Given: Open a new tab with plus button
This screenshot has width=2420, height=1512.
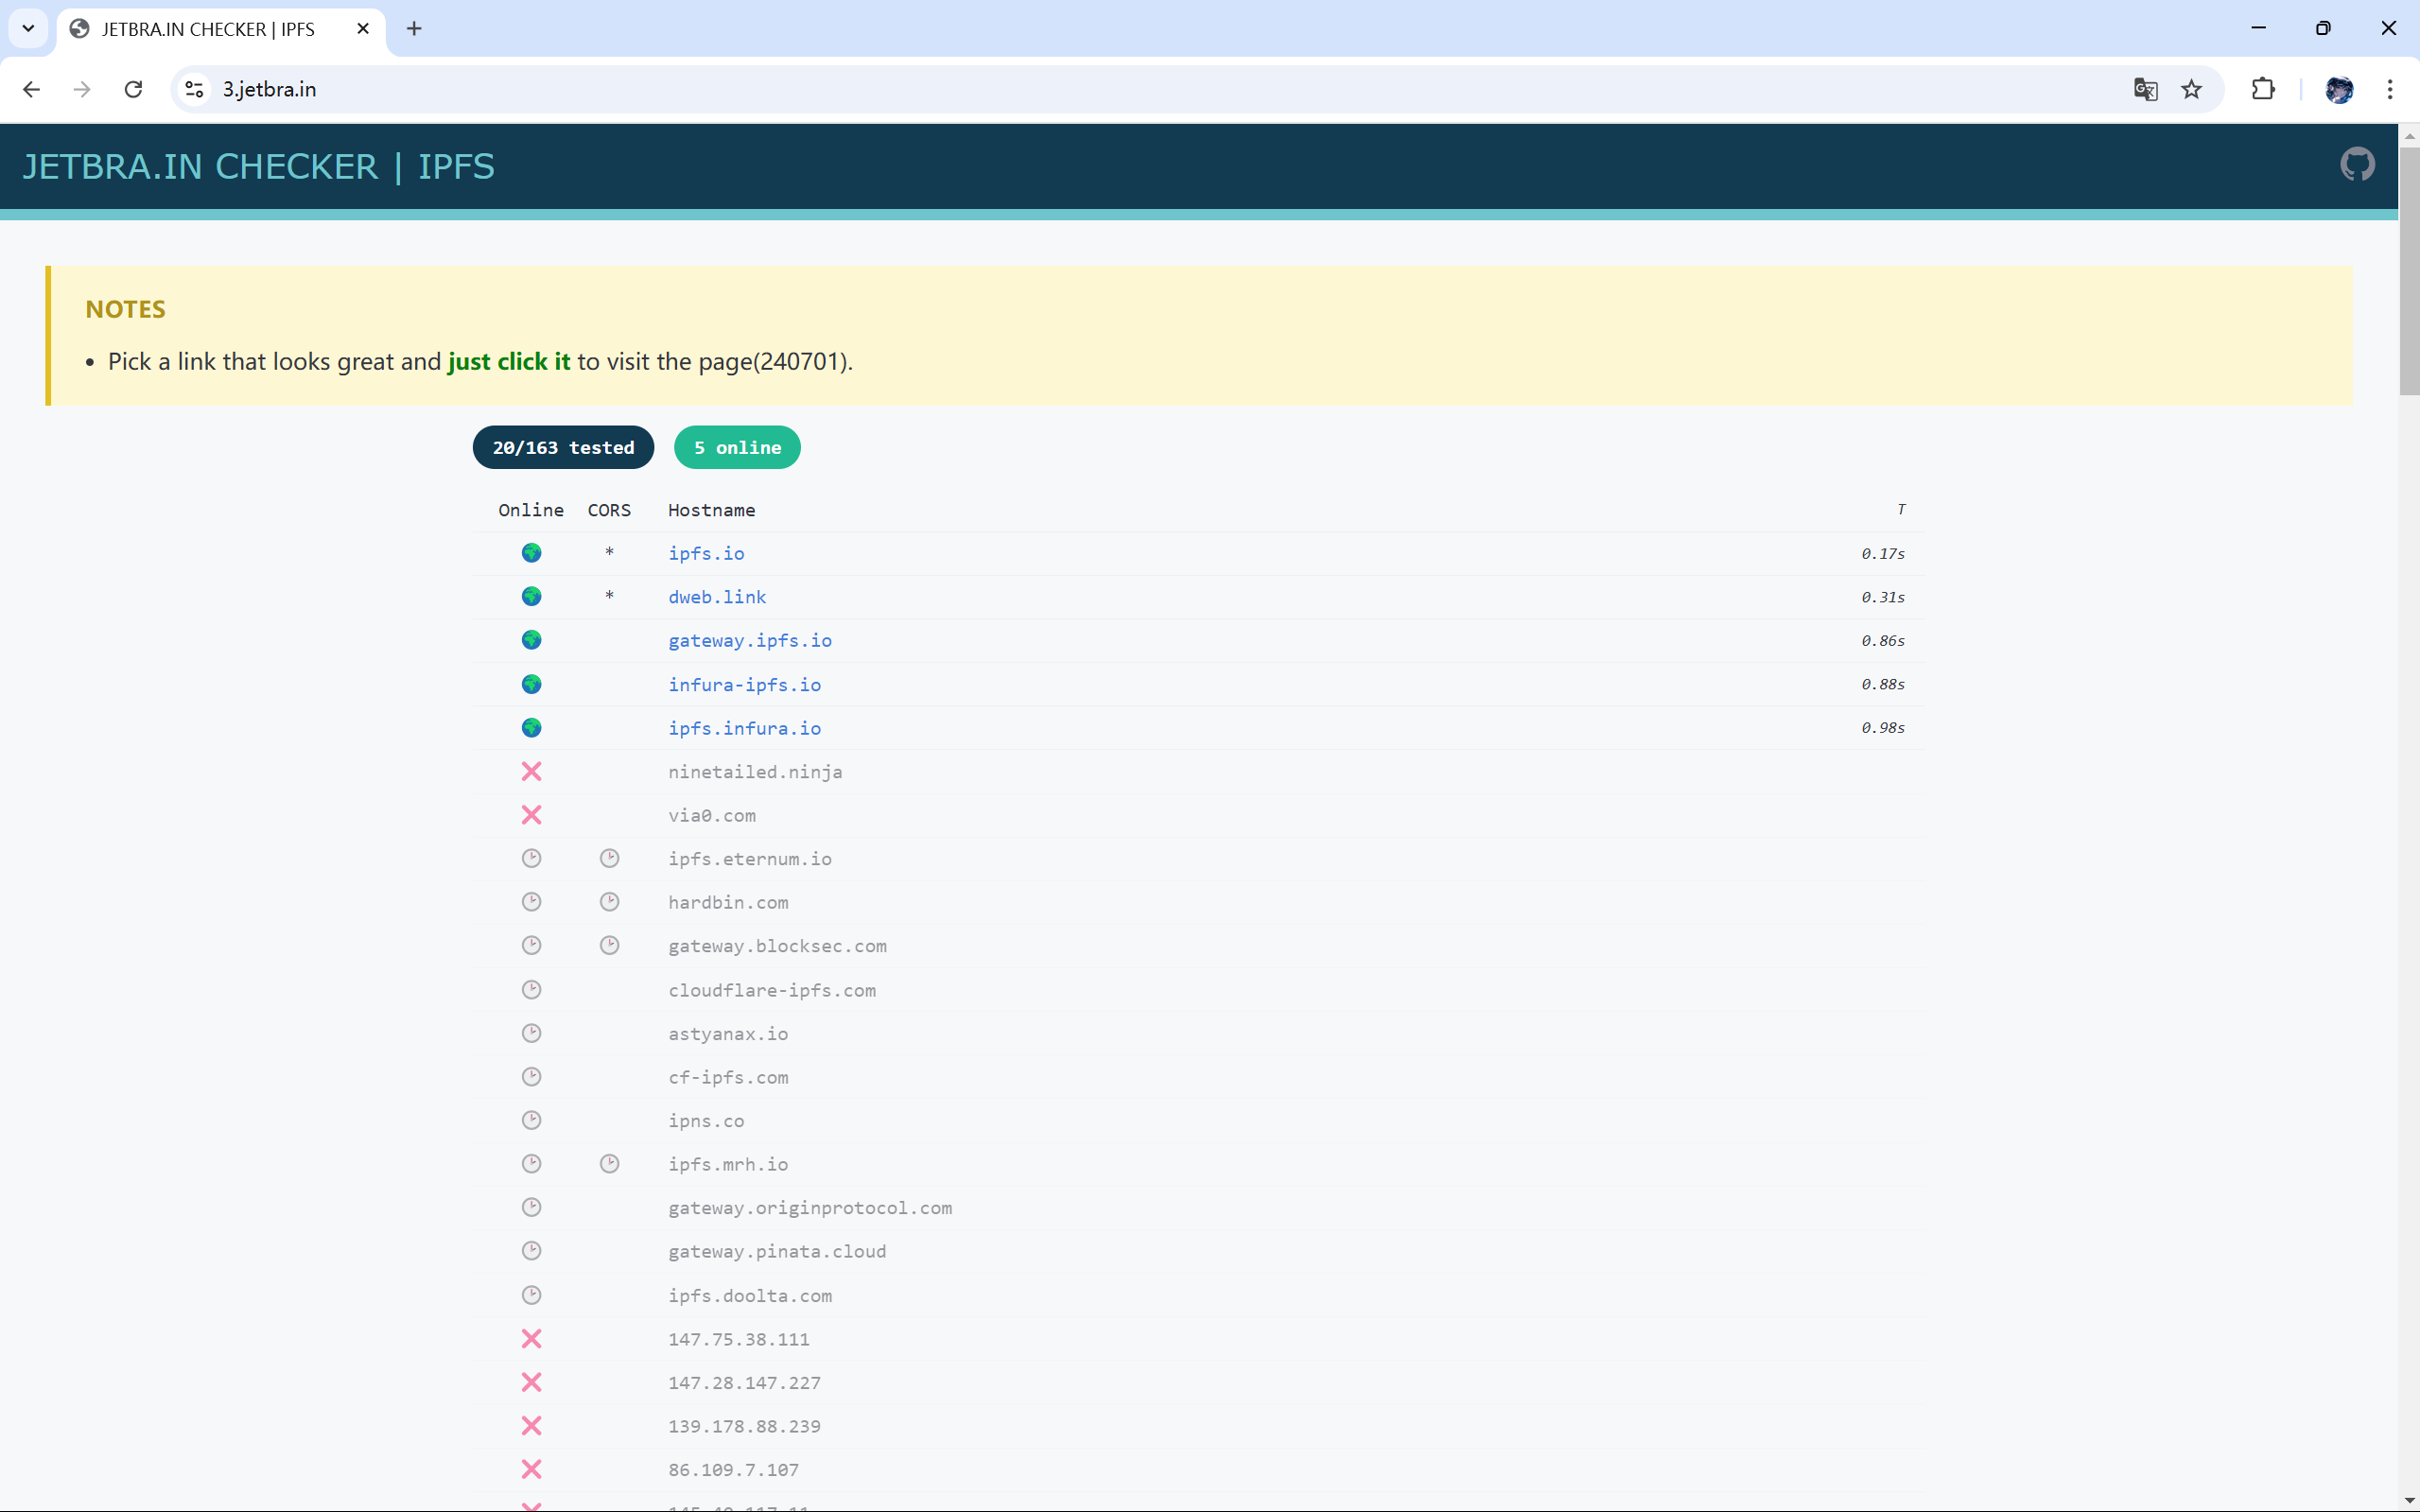Looking at the screenshot, I should pos(414,29).
